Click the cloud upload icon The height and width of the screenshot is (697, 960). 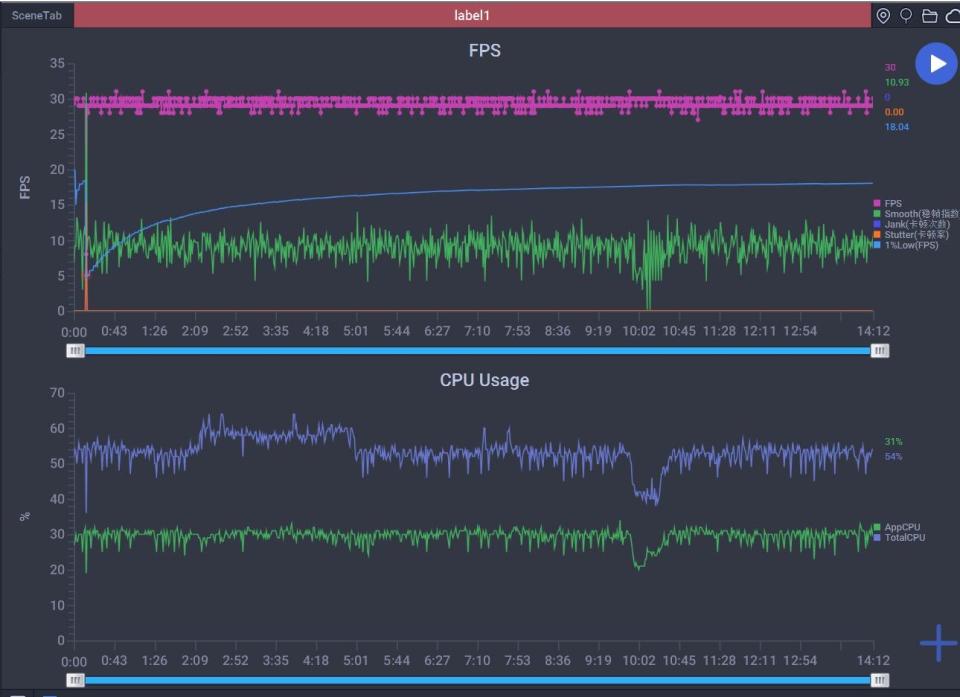pyautogui.click(x=953, y=16)
